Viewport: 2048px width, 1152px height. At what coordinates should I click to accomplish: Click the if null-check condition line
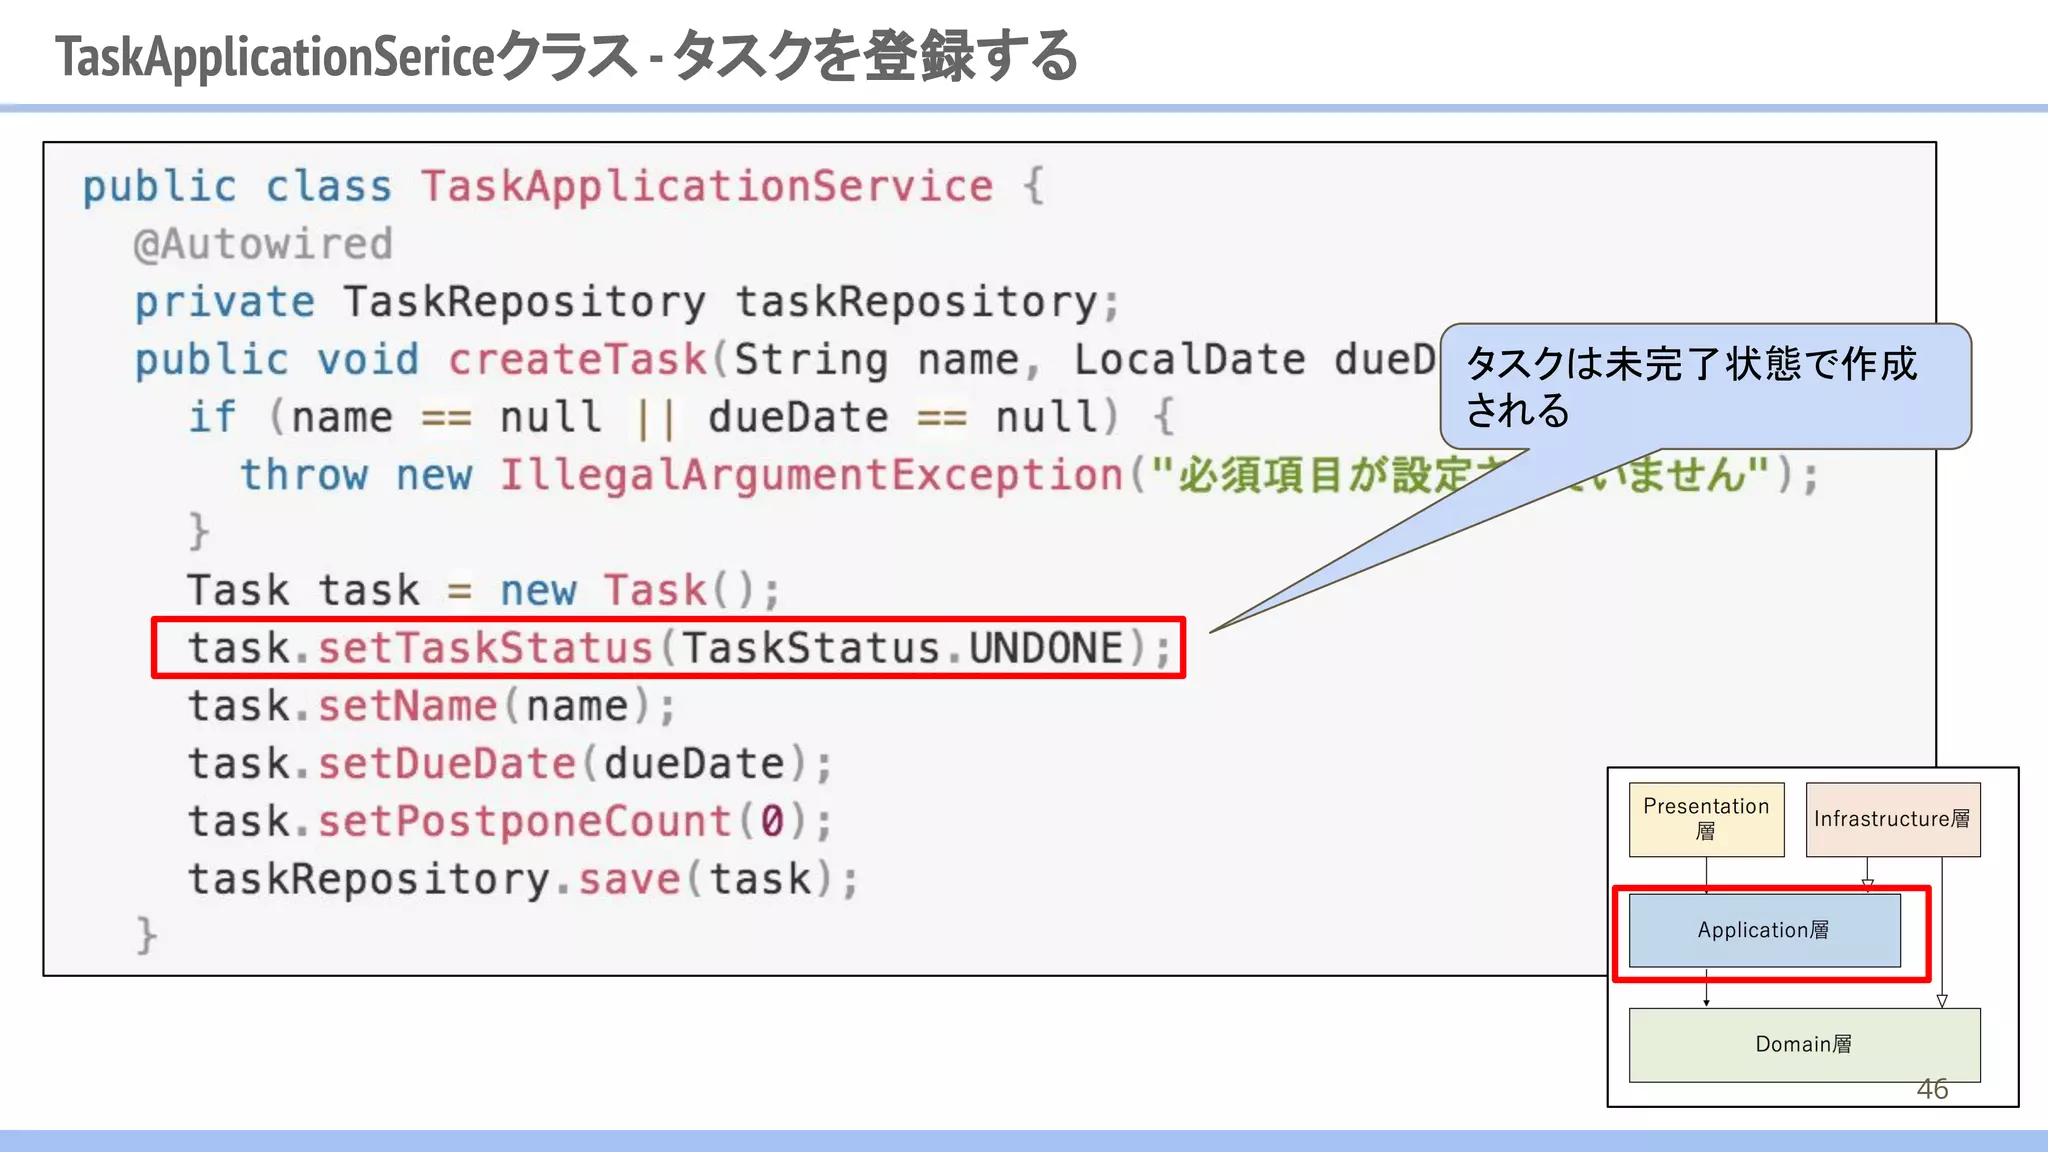680,417
